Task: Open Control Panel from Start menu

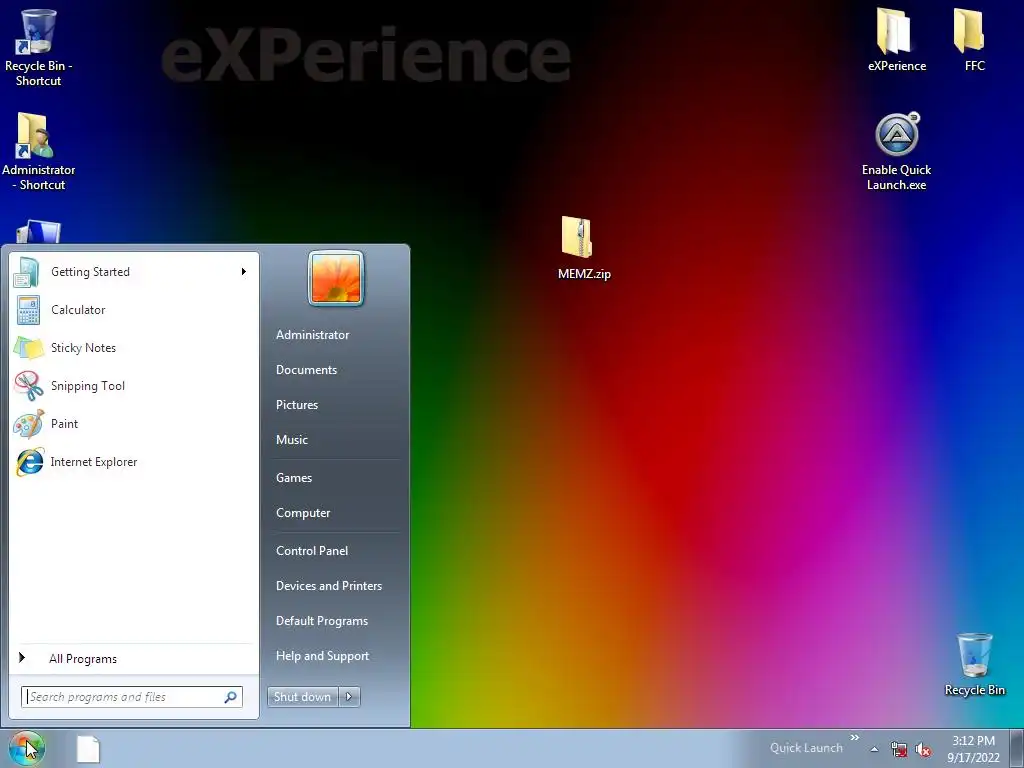Action: 312,551
